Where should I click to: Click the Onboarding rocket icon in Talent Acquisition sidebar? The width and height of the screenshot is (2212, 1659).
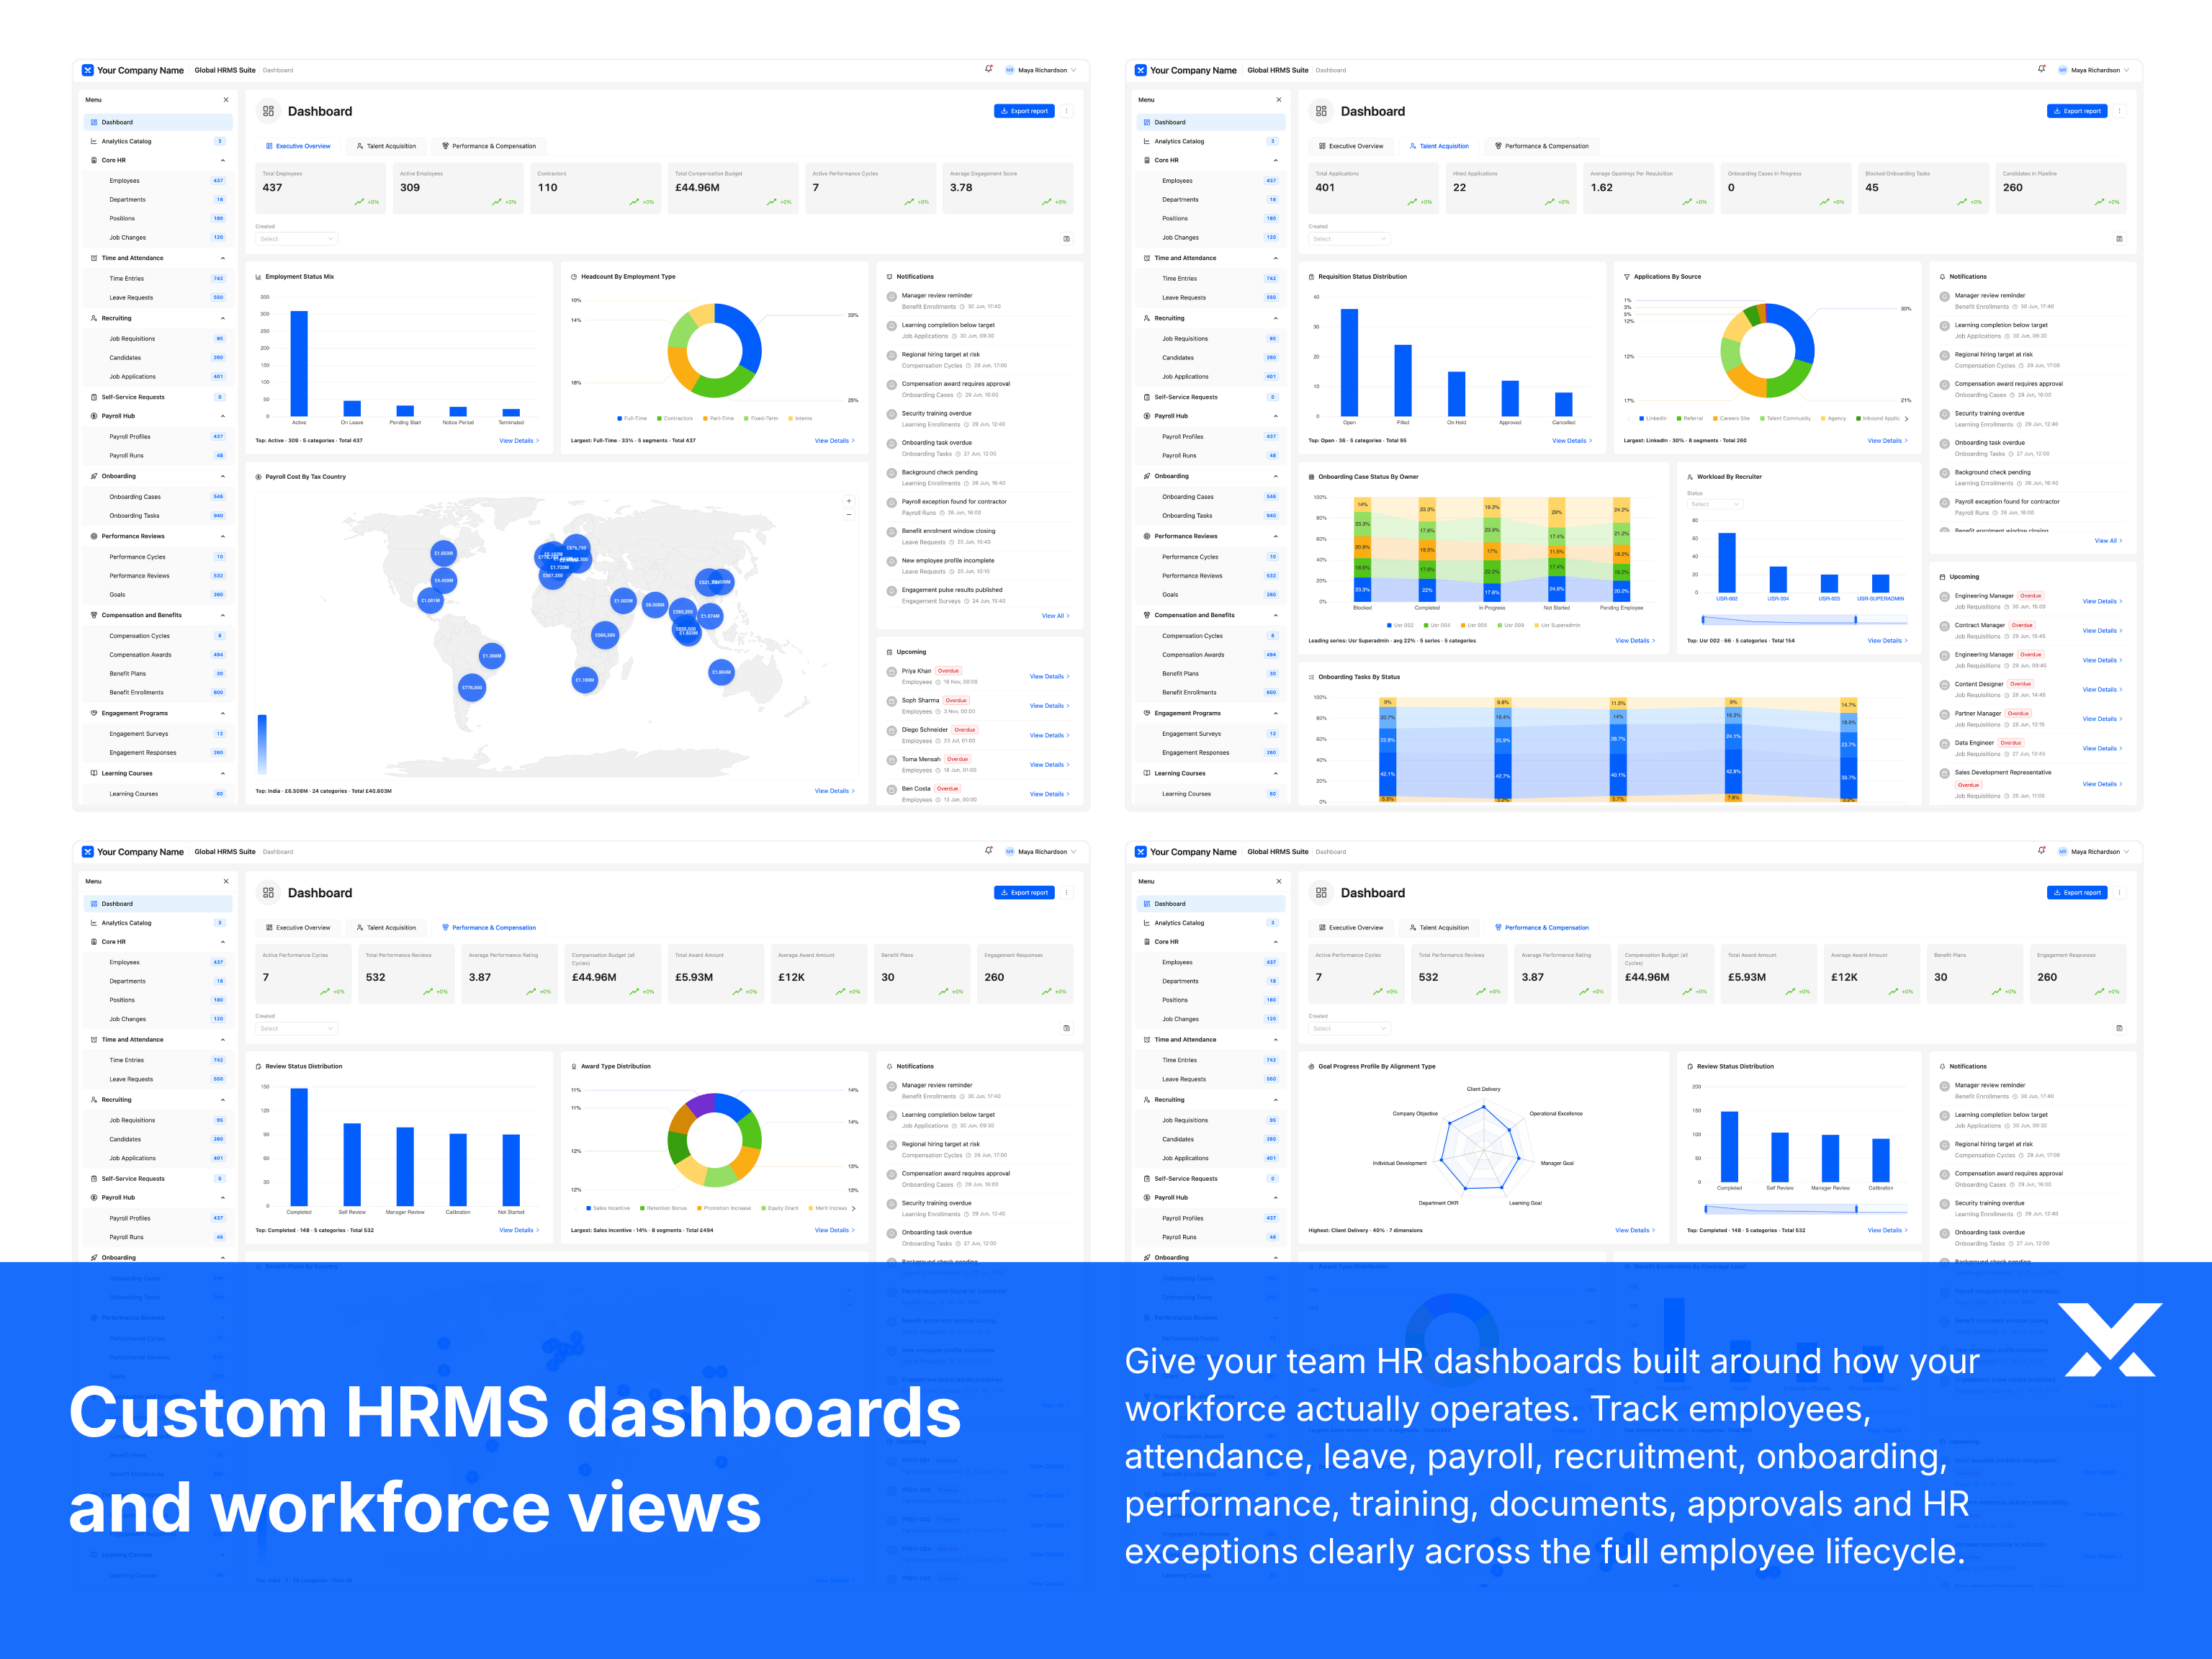click(1147, 476)
